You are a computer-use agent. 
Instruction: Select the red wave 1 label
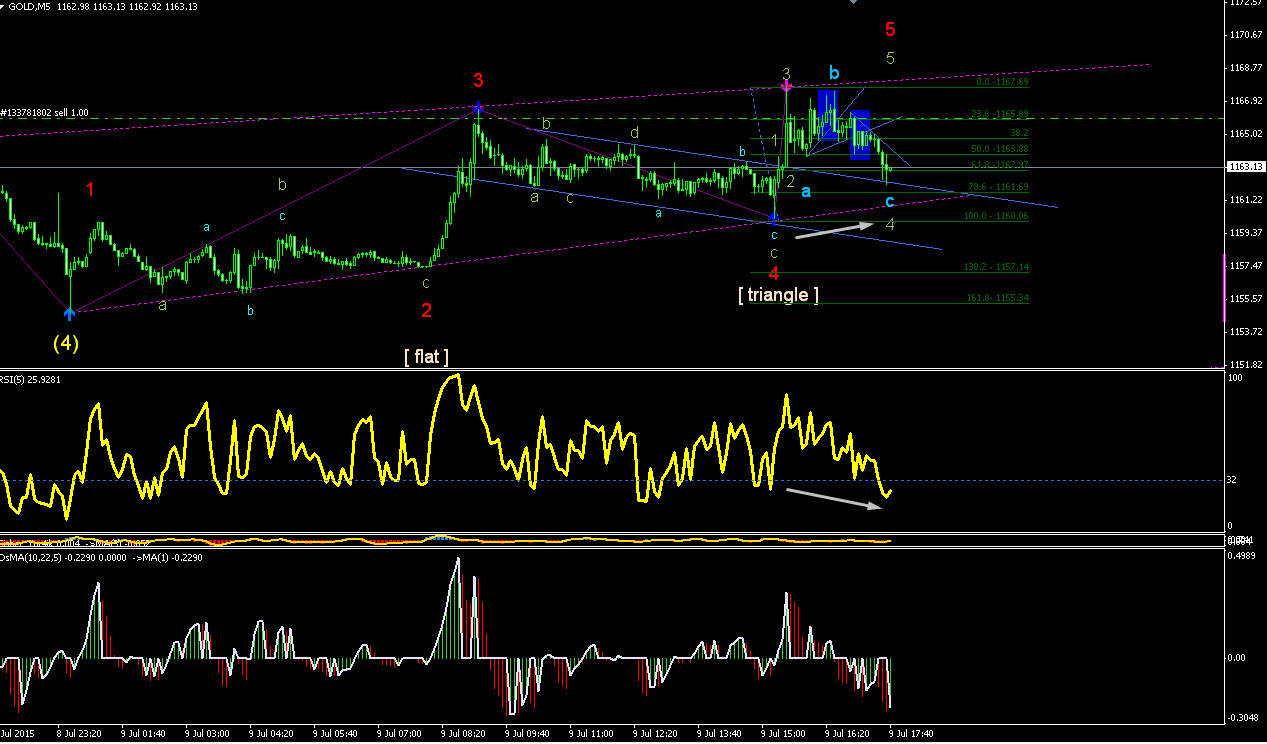point(90,189)
